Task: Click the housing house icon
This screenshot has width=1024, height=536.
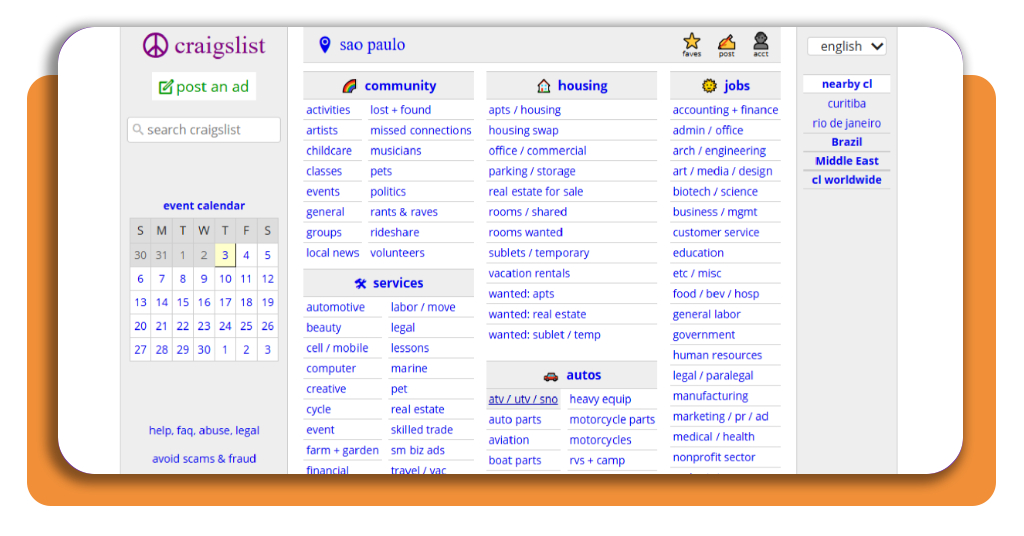Action: (543, 86)
